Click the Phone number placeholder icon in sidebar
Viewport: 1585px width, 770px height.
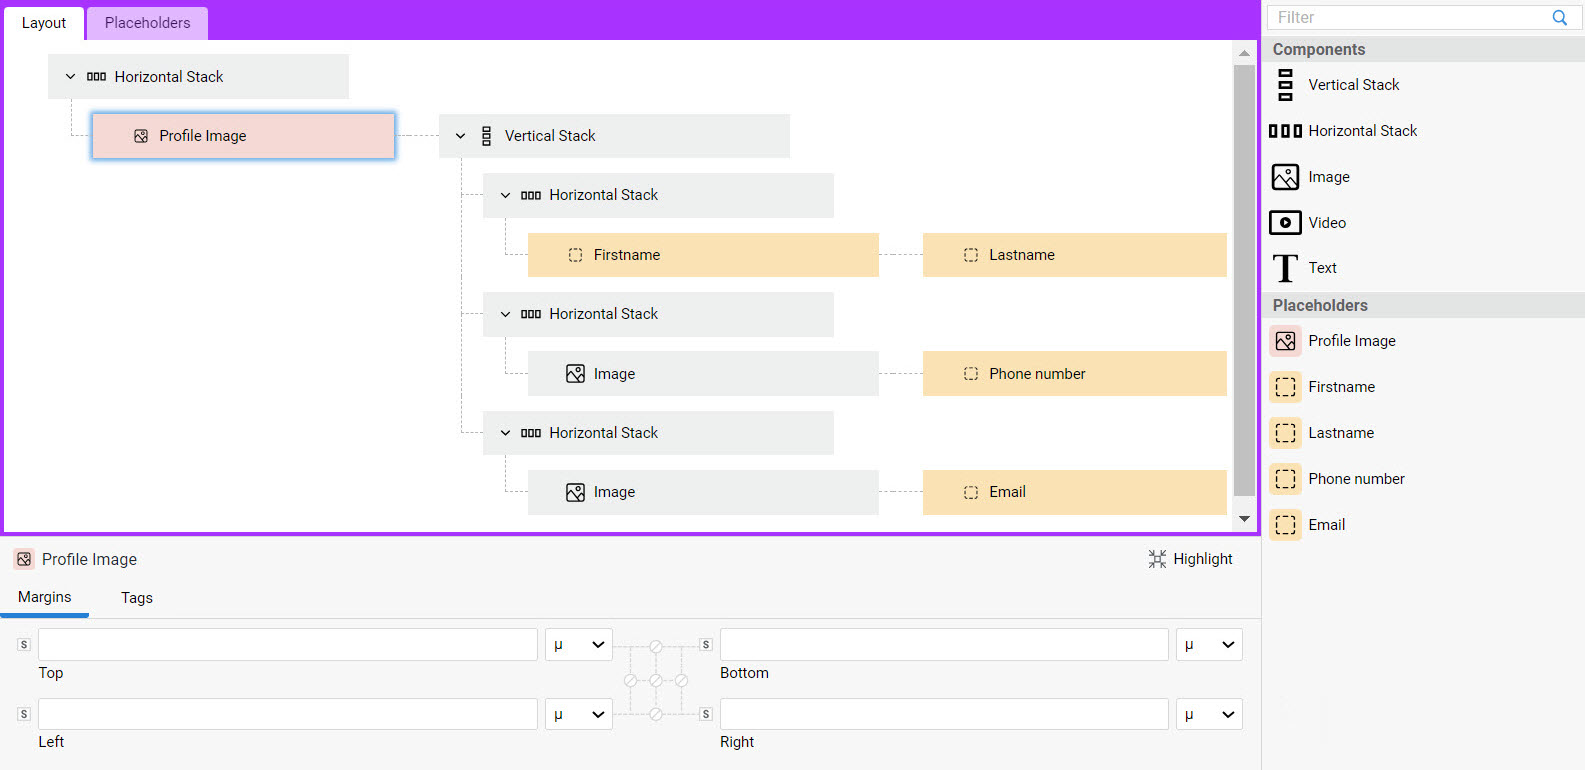coord(1286,479)
